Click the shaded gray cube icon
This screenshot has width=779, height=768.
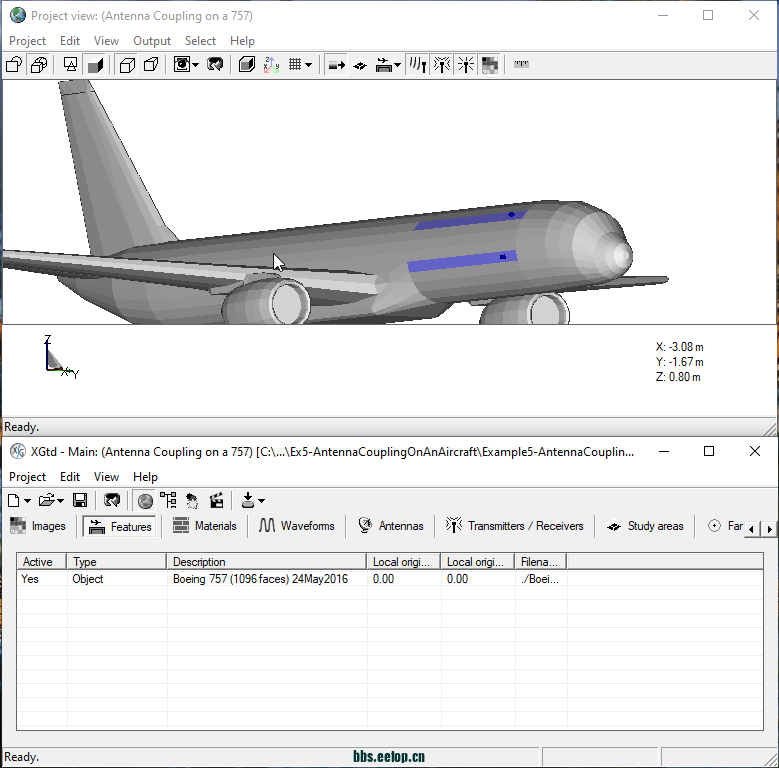click(247, 65)
